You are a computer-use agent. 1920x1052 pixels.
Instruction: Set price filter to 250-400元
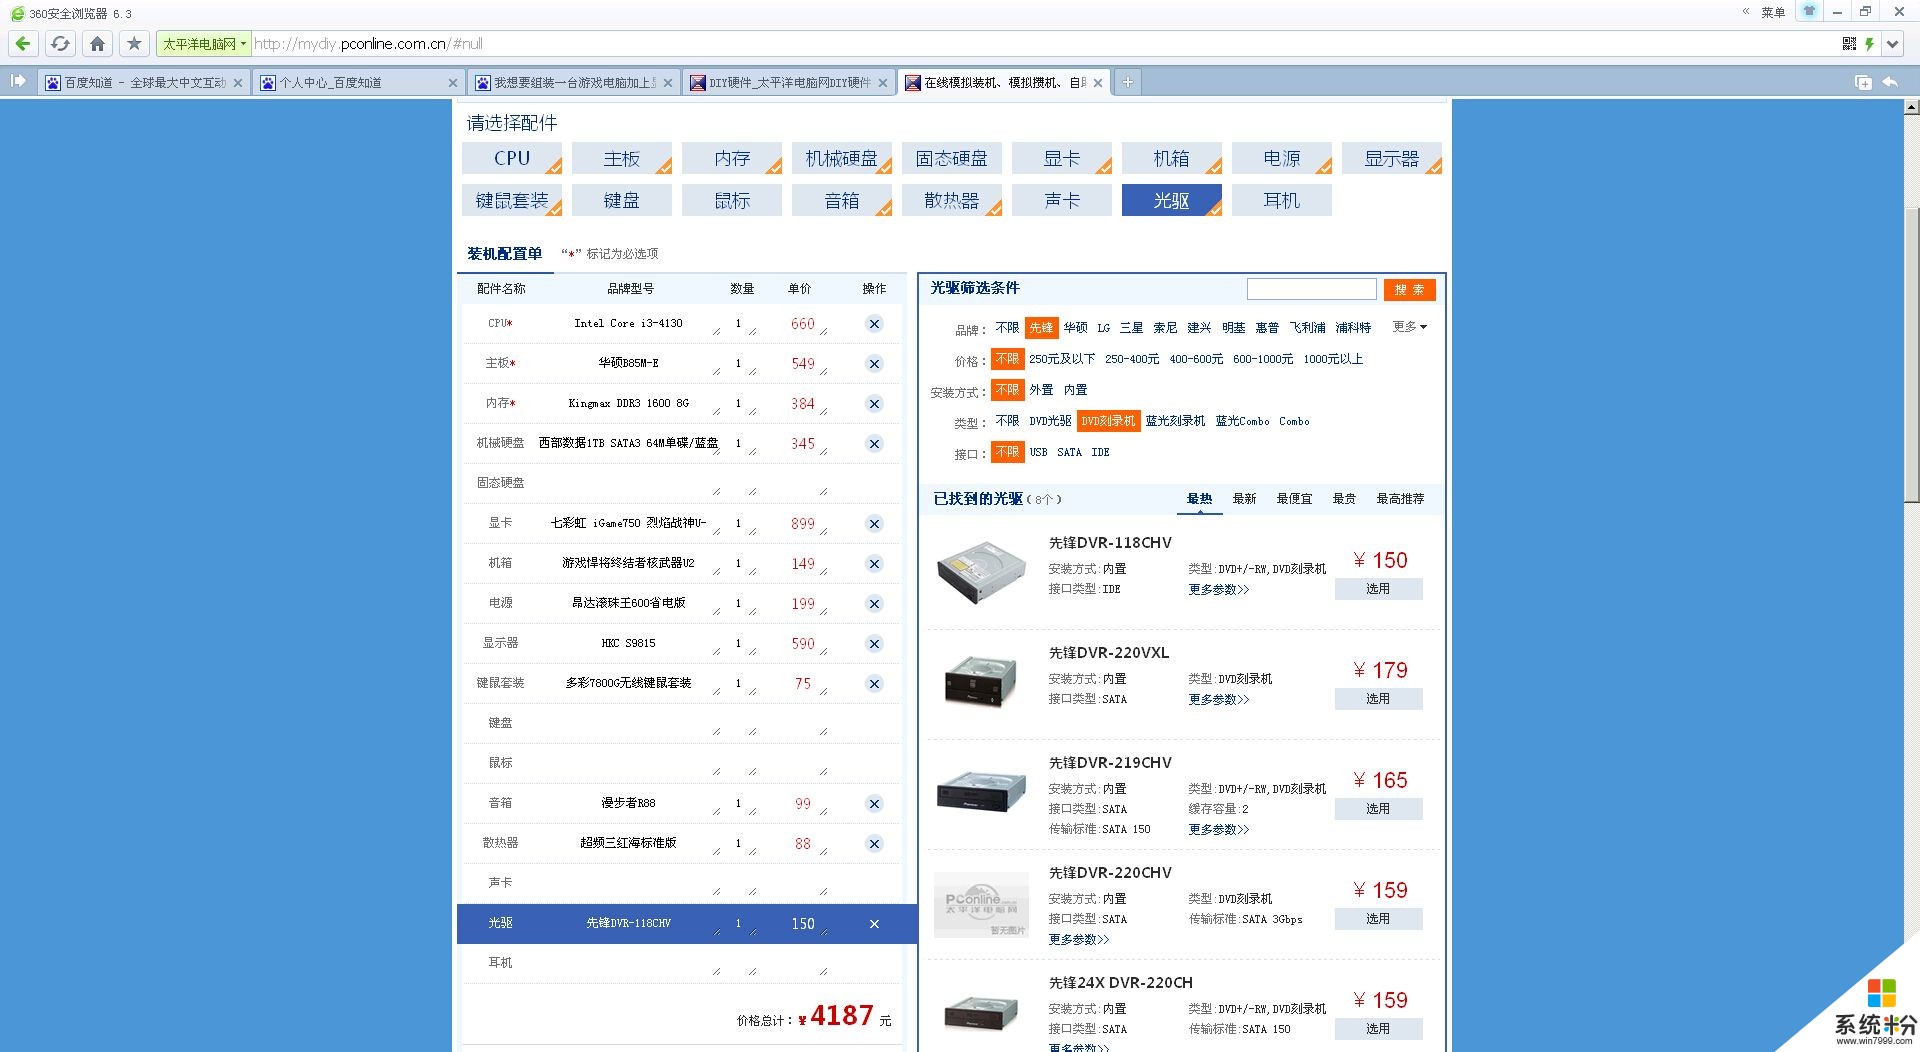coord(1132,359)
